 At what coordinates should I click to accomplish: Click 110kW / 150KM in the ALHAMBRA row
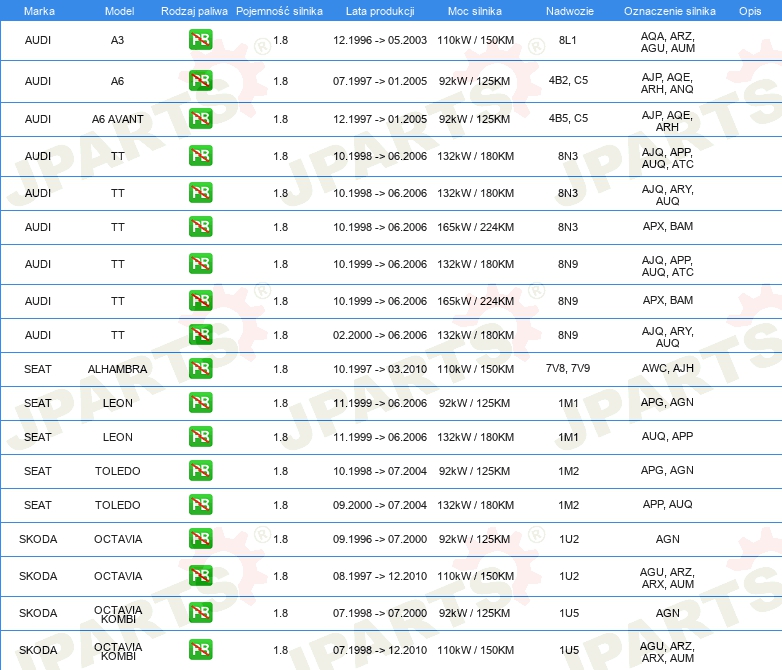[475, 369]
